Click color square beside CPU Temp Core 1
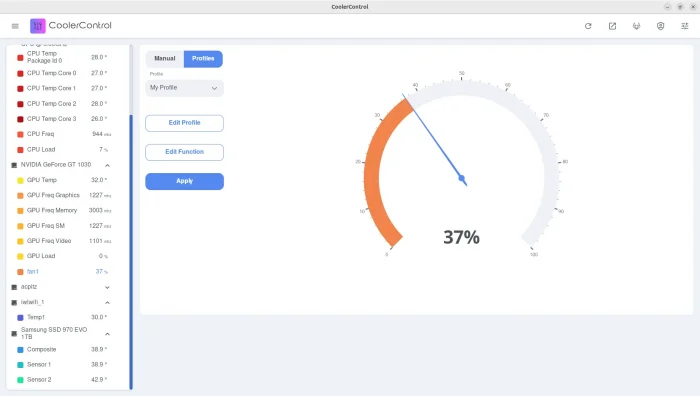 (20, 88)
